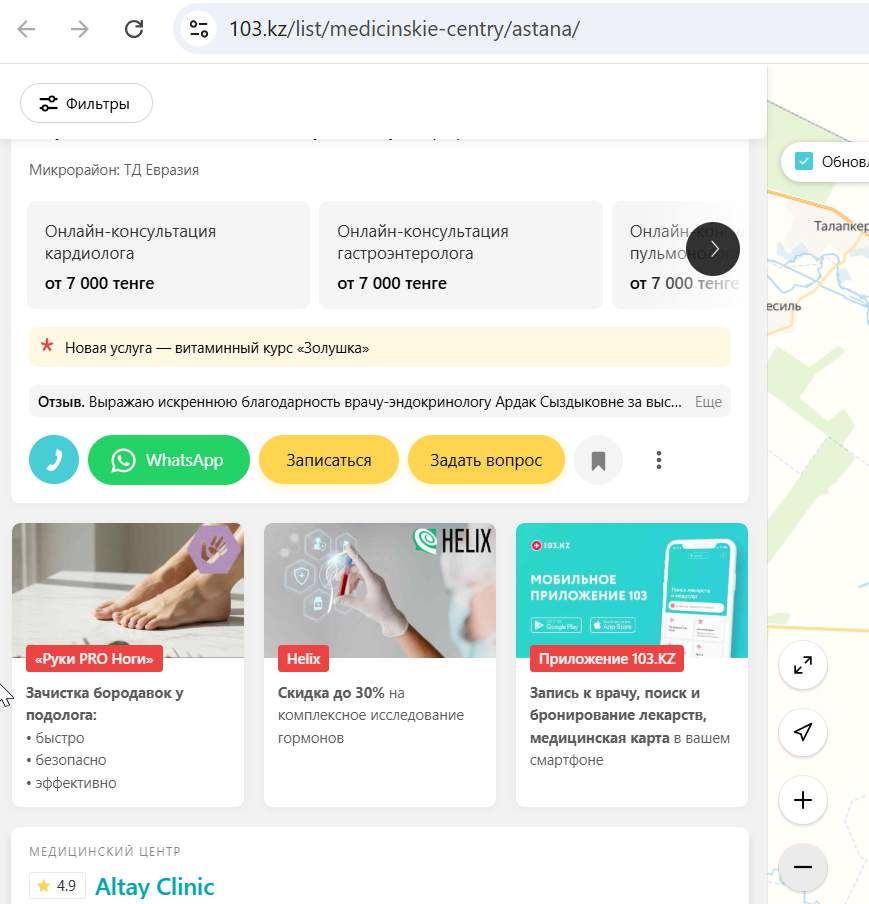Open Helix hormone discount promo image
This screenshot has width=869, height=904.
point(380,590)
